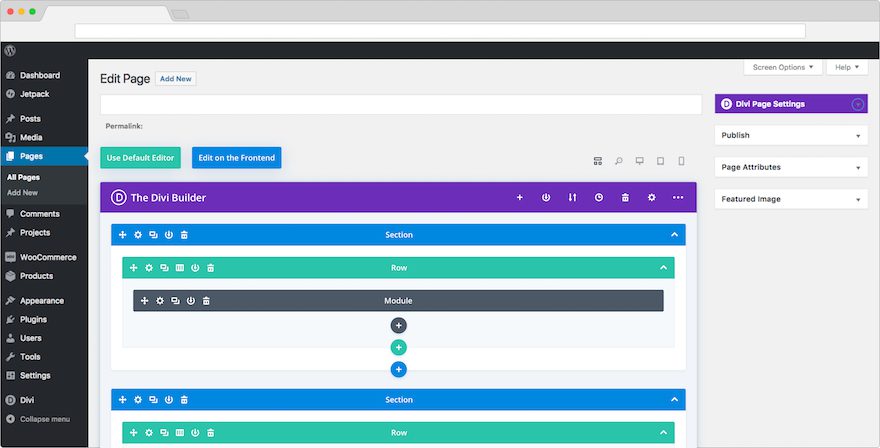
Task: Click the zoom magnifier icon above the builder
Action: (618, 161)
